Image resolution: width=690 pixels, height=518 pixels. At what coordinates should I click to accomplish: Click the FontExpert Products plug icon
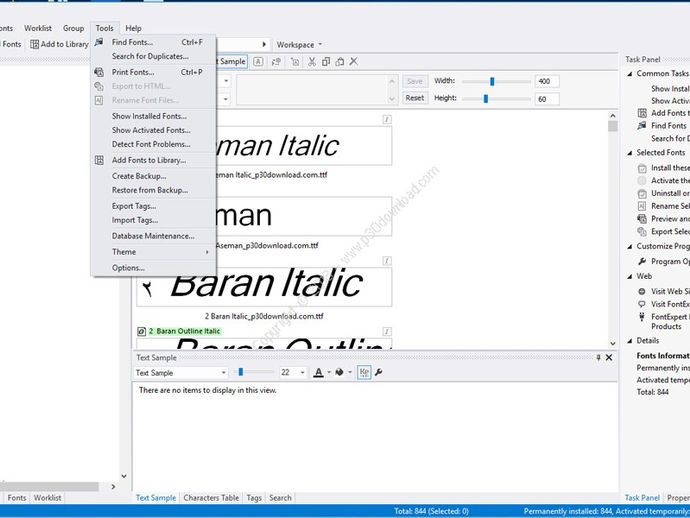coord(642,317)
